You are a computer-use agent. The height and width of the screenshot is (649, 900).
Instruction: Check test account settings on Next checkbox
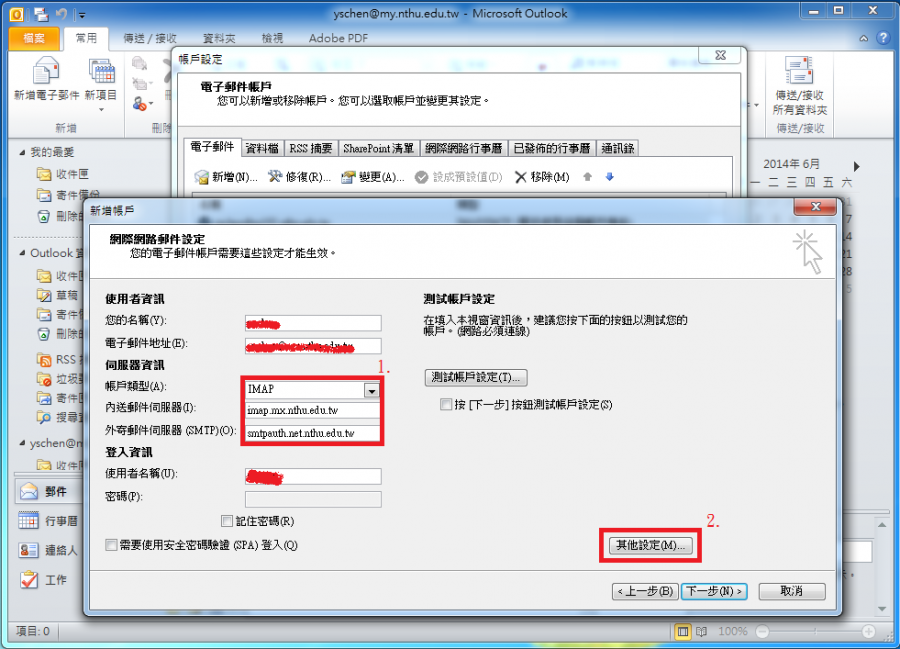coord(446,405)
